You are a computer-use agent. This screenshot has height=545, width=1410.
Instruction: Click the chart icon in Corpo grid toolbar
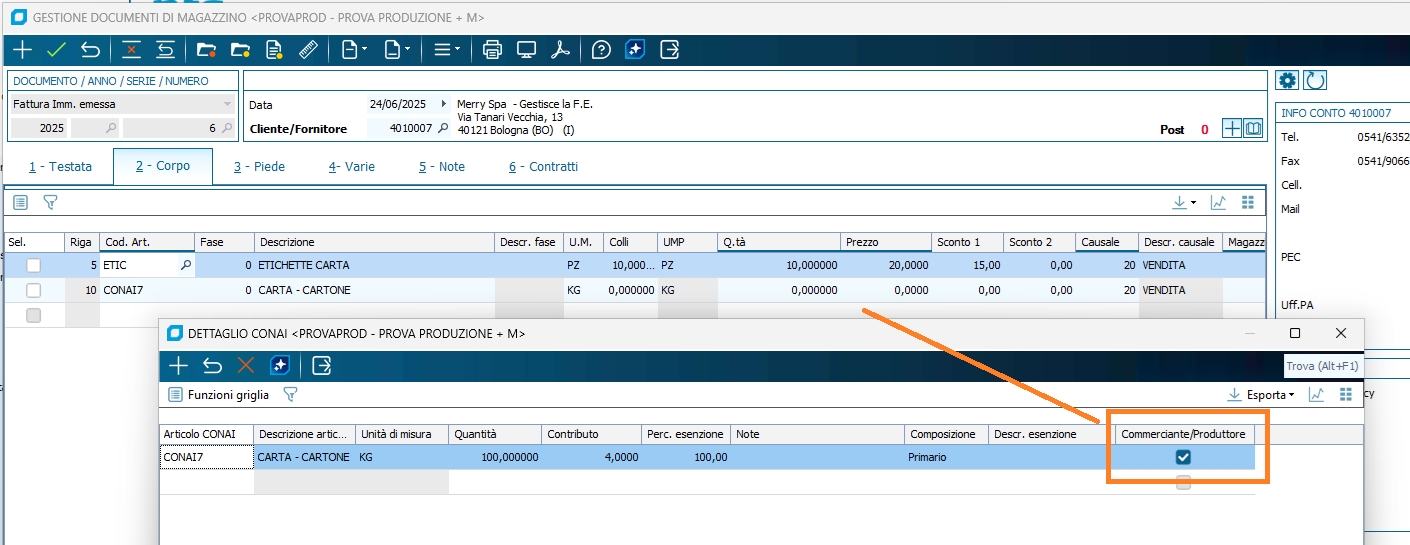pos(1218,202)
